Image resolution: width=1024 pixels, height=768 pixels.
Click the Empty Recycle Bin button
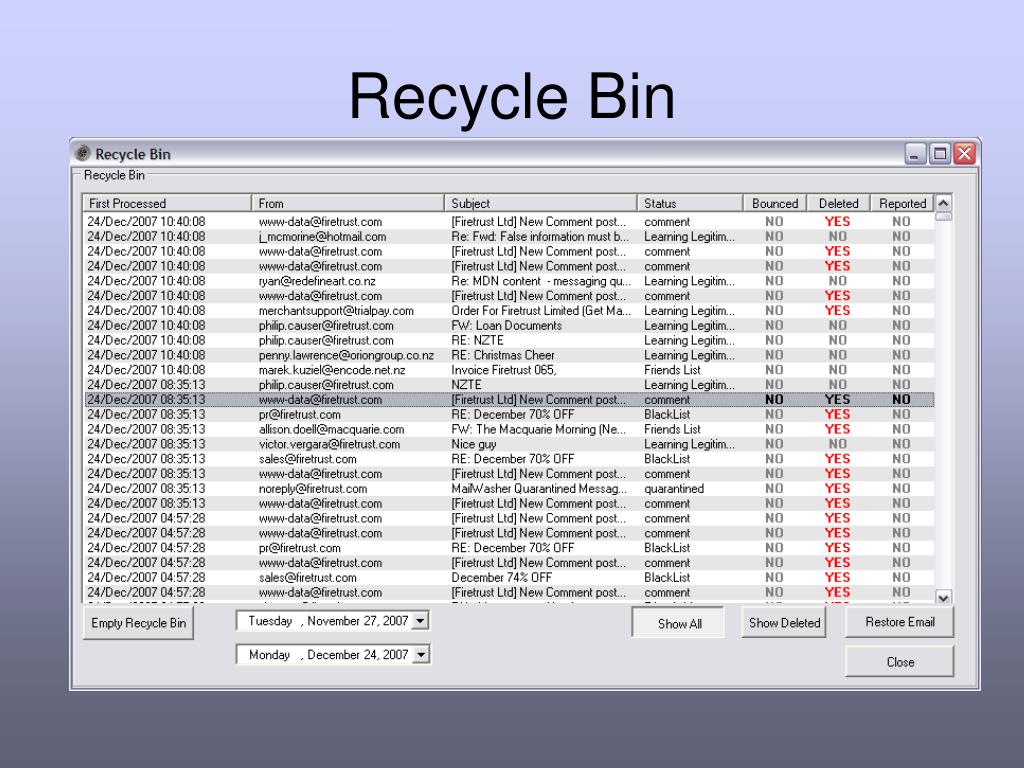point(138,623)
